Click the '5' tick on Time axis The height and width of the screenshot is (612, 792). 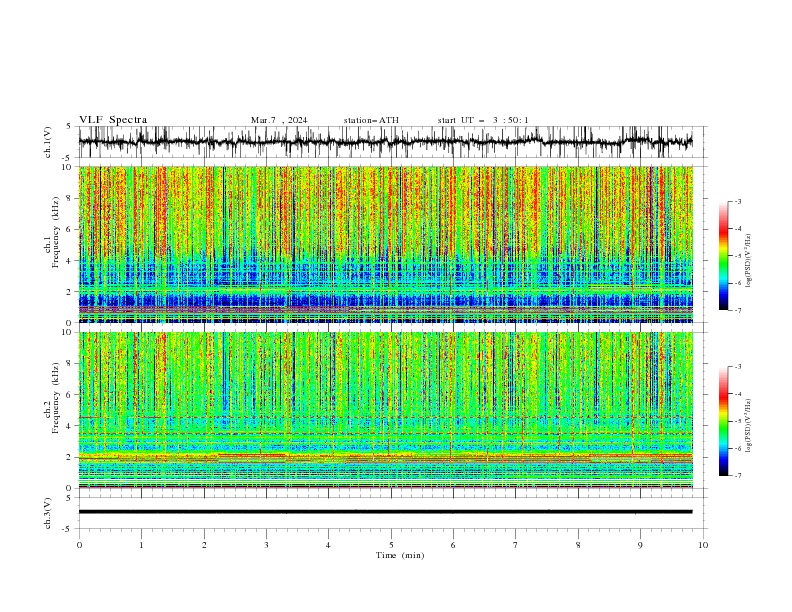tap(391, 545)
